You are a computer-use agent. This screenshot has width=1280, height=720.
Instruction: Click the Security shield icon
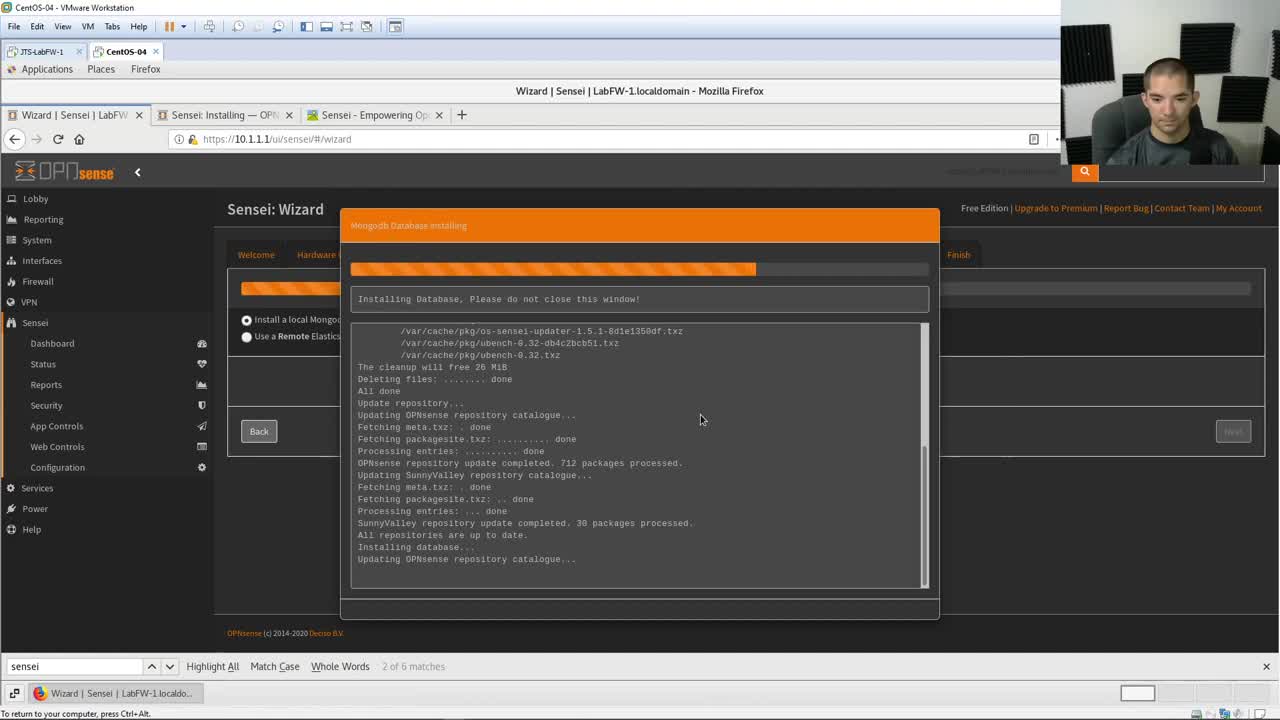point(201,405)
